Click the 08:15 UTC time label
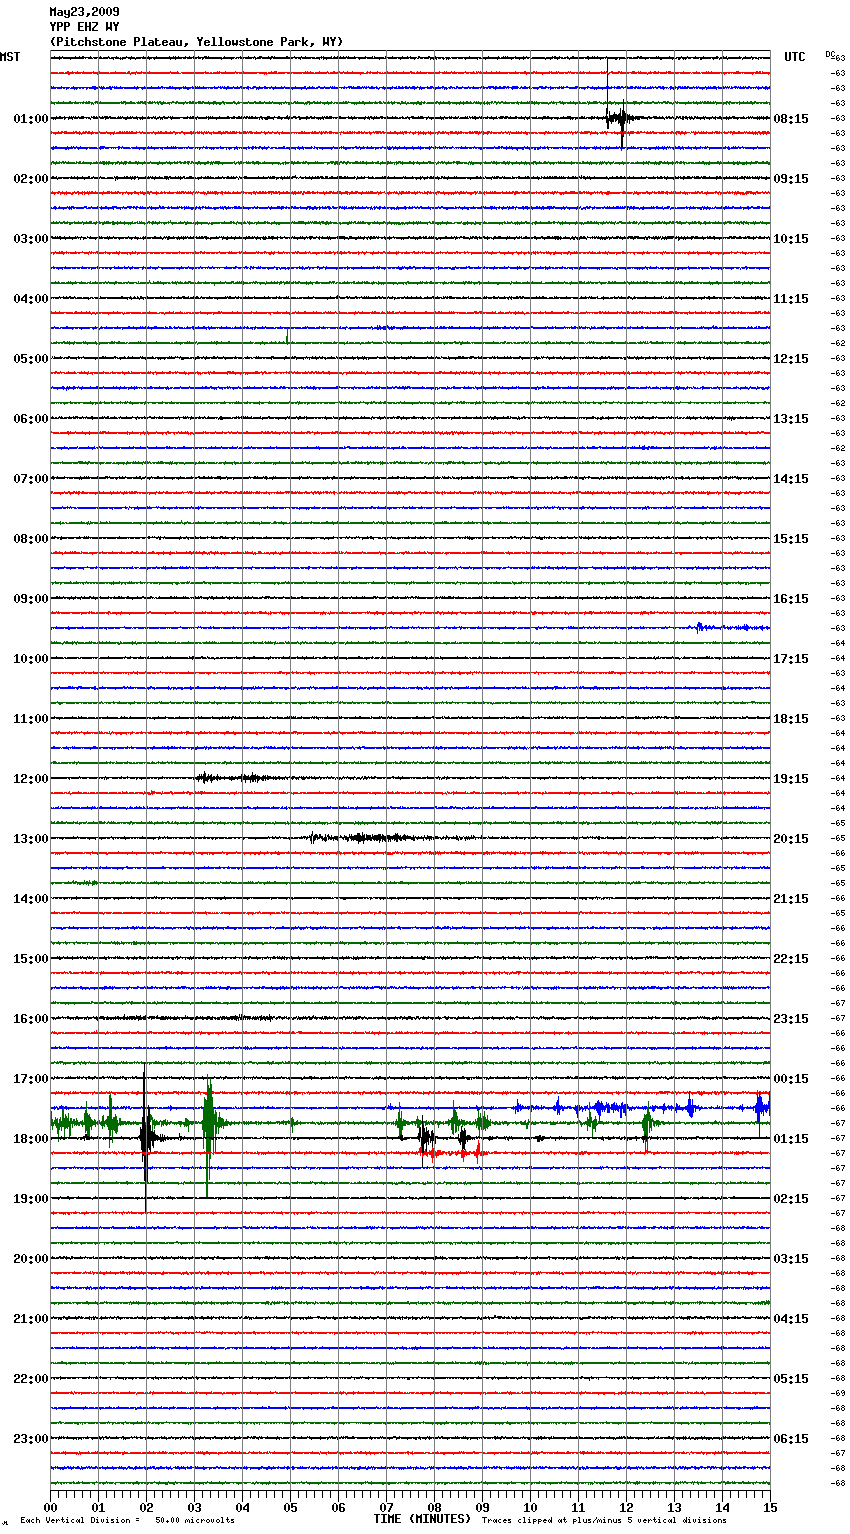 tap(791, 119)
